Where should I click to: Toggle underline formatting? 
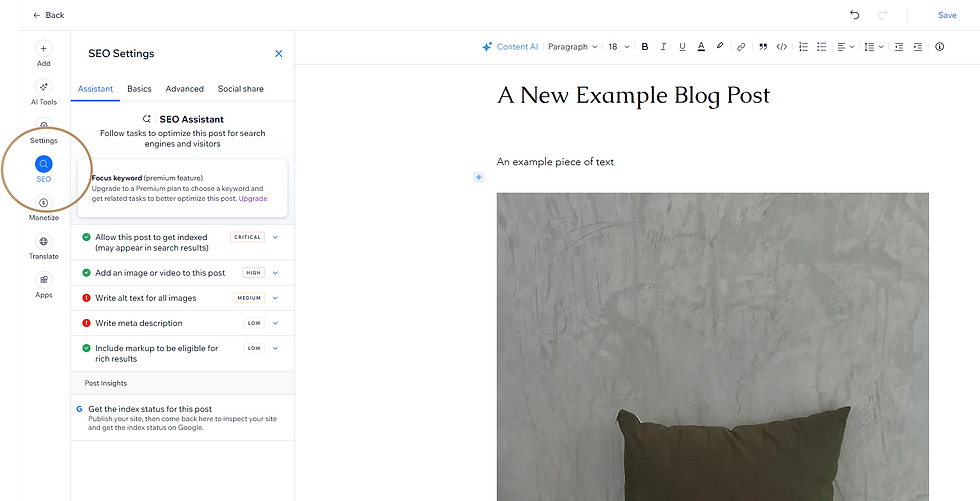point(682,47)
